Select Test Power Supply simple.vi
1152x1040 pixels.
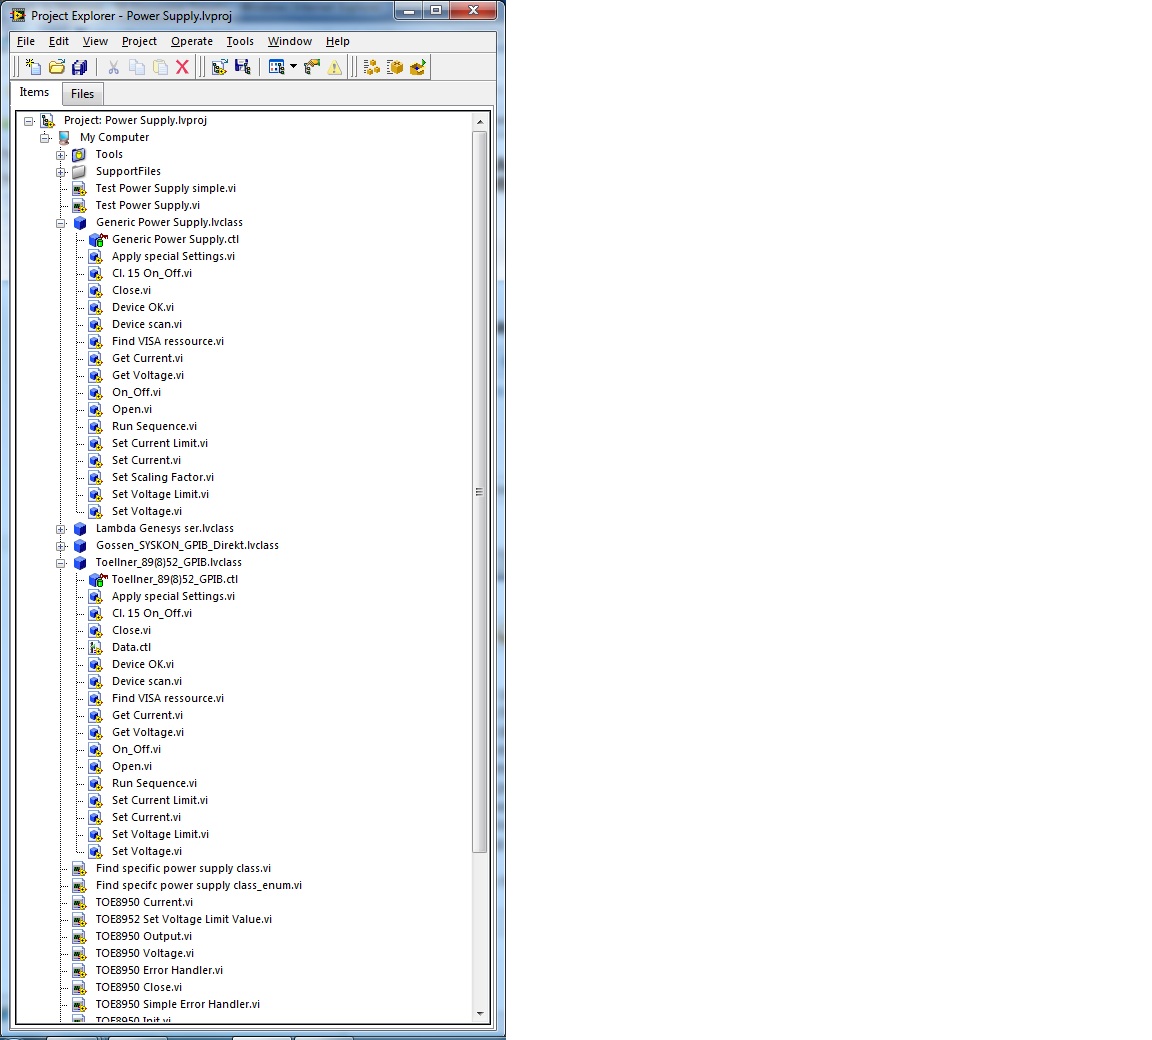click(x=165, y=188)
